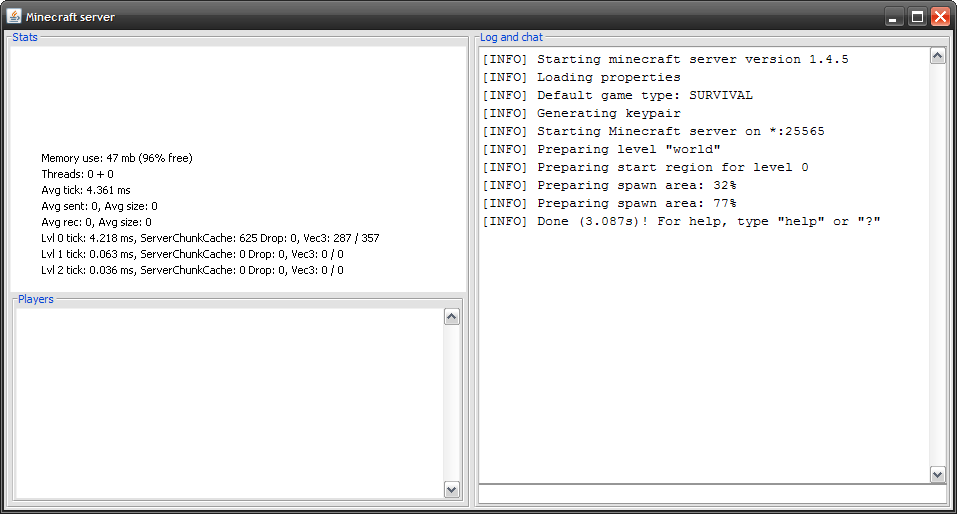Click the "Minecraft server" window title

tap(70, 17)
